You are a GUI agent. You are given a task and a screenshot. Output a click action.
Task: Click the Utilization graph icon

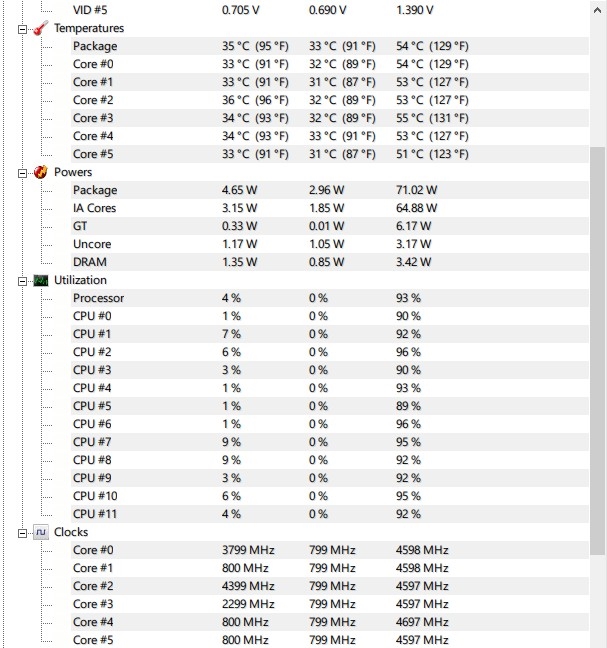pos(40,281)
